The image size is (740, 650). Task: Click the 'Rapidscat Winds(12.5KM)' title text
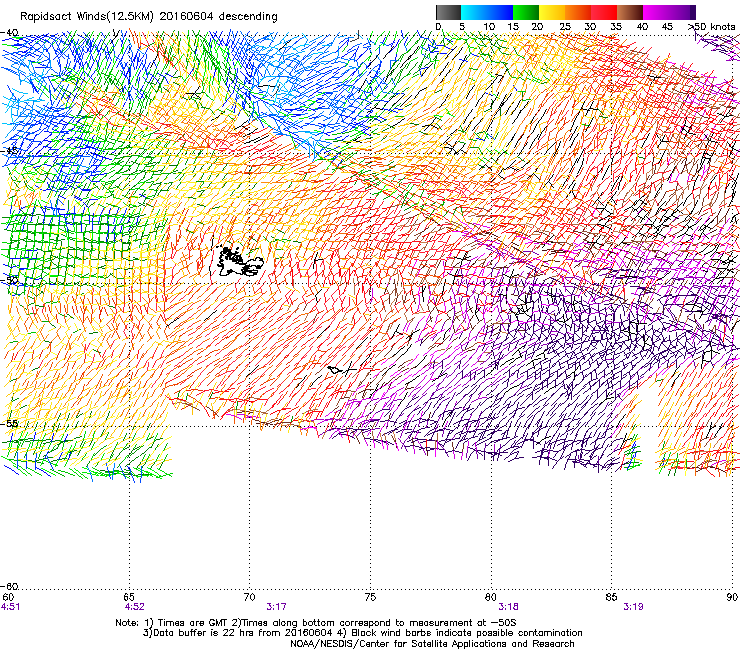click(87, 17)
